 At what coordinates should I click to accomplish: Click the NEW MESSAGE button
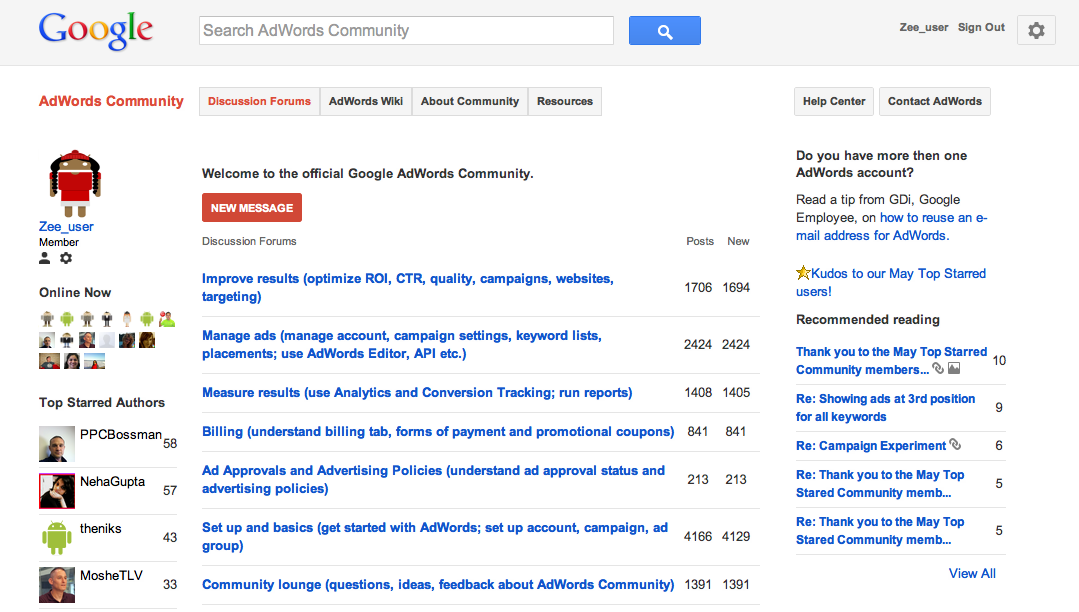click(252, 208)
